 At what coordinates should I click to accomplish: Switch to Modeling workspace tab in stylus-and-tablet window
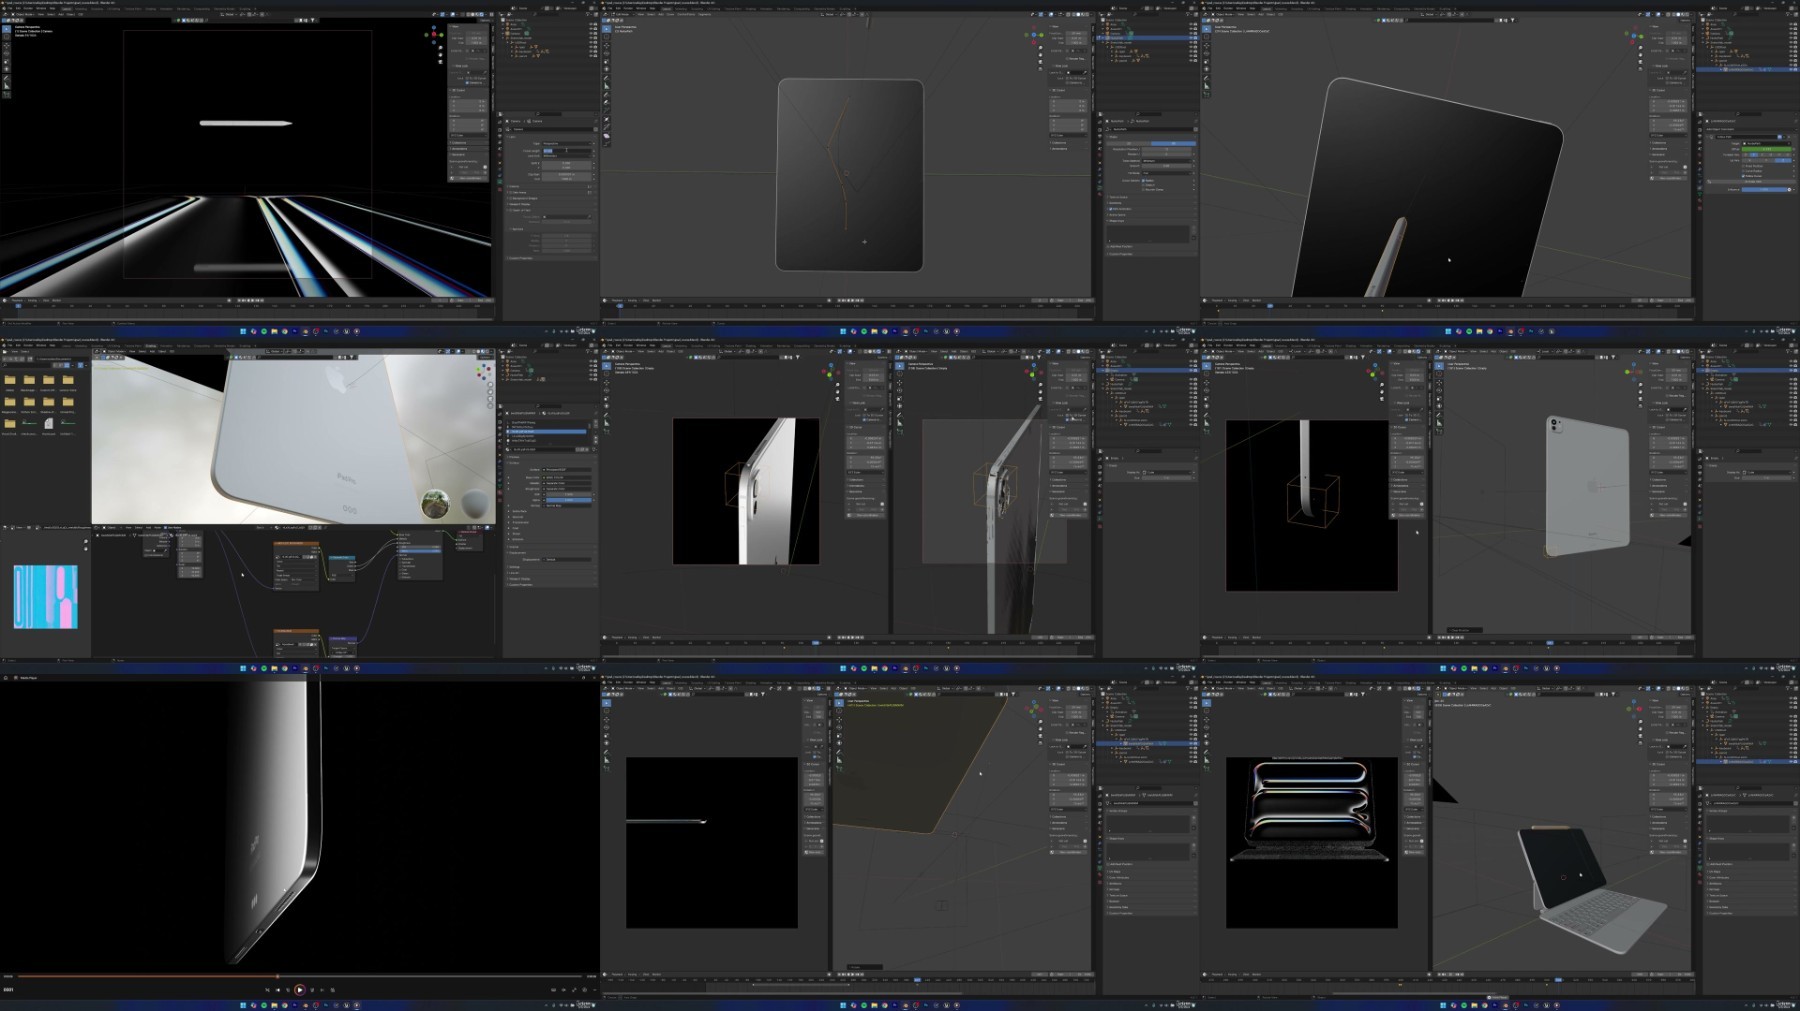pos(1281,9)
